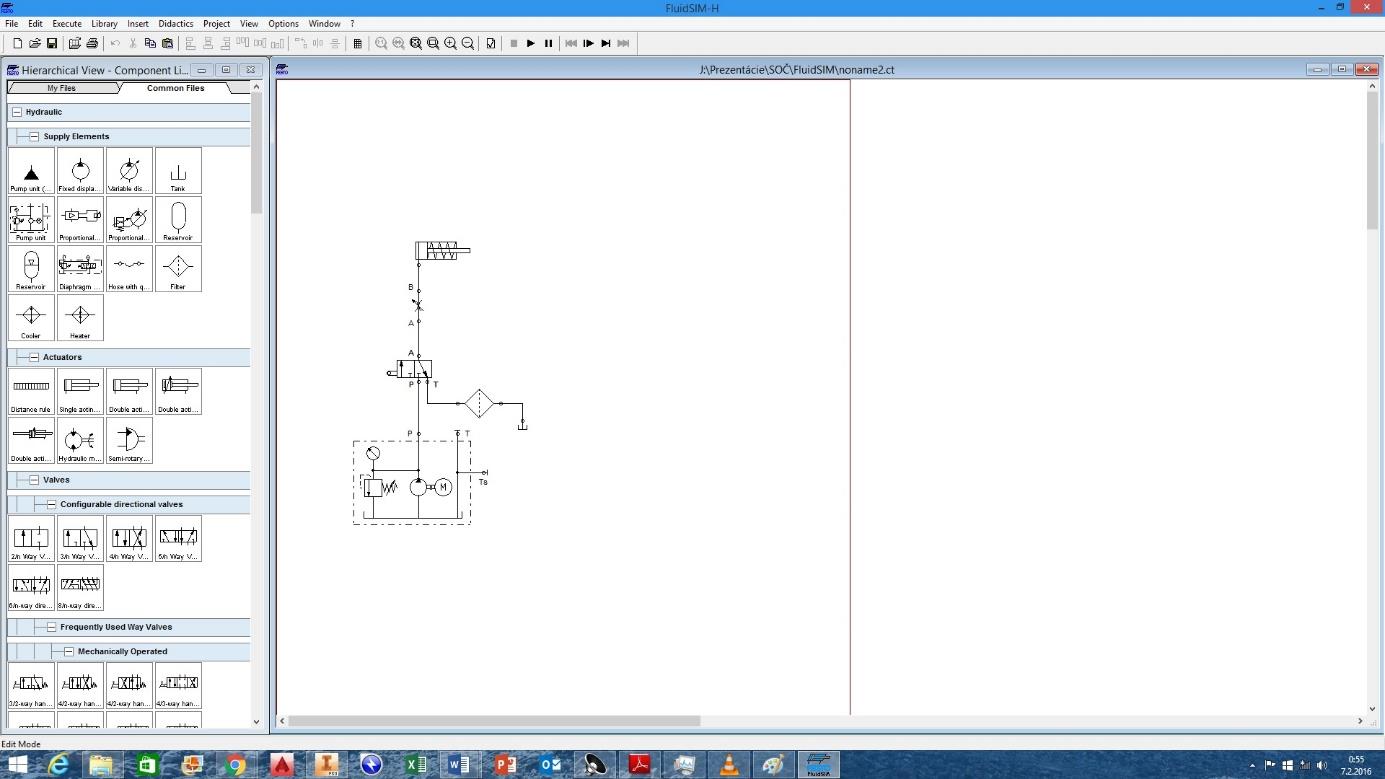Select the Fixed displacement pump component
Viewport: 1385px width, 779px height.
pos(80,170)
